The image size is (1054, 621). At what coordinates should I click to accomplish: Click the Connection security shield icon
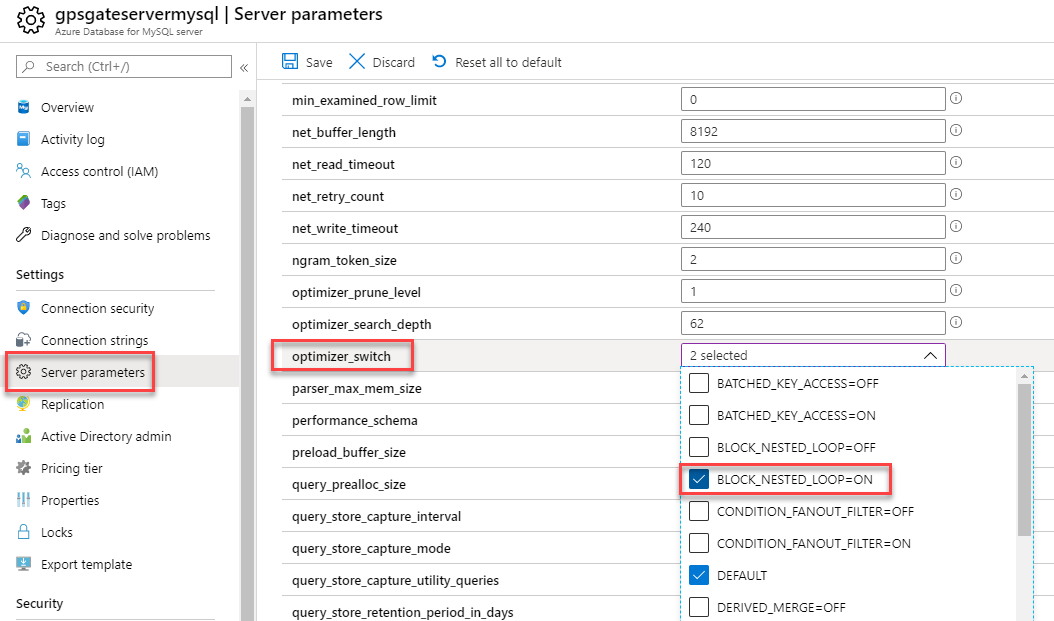click(x=24, y=308)
